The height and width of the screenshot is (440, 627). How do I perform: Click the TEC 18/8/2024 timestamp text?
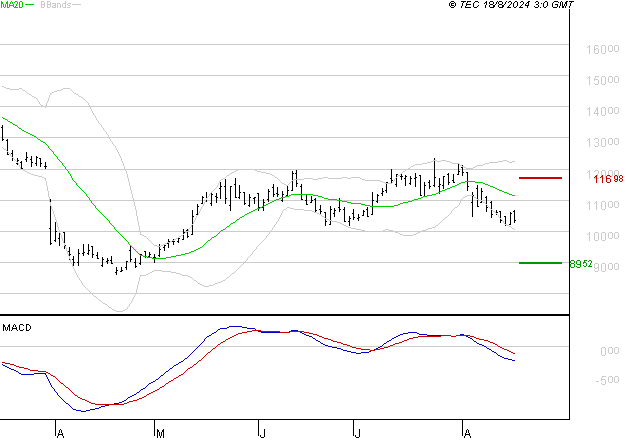[x=511, y=5]
